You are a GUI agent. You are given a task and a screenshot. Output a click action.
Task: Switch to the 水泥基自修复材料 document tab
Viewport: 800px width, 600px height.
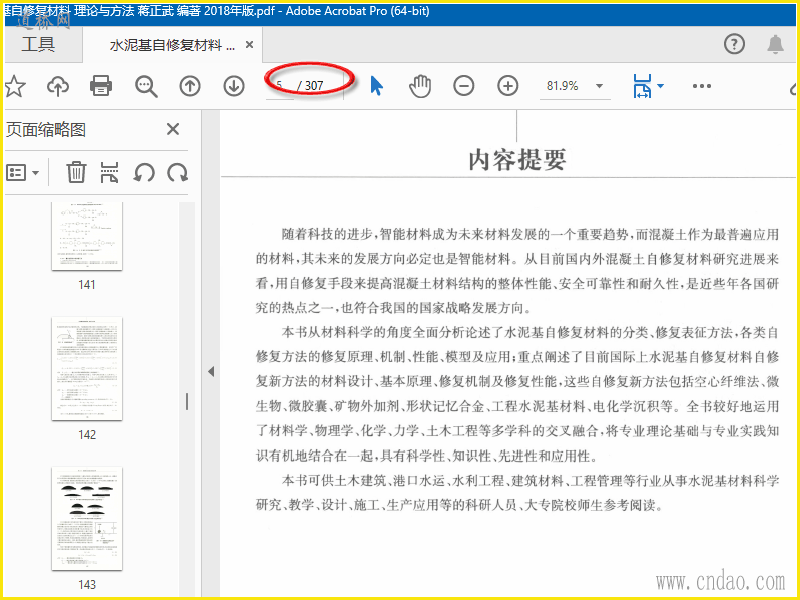172,45
